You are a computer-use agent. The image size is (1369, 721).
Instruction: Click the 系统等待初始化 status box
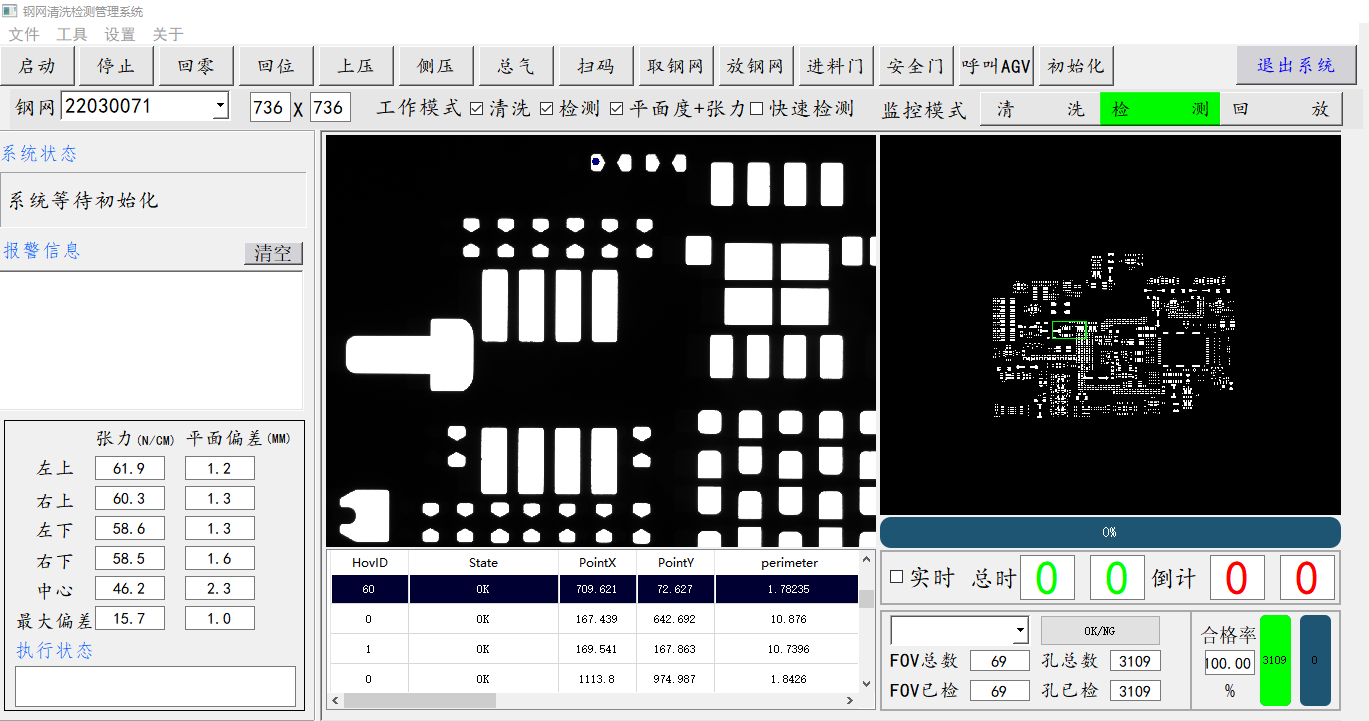point(153,200)
